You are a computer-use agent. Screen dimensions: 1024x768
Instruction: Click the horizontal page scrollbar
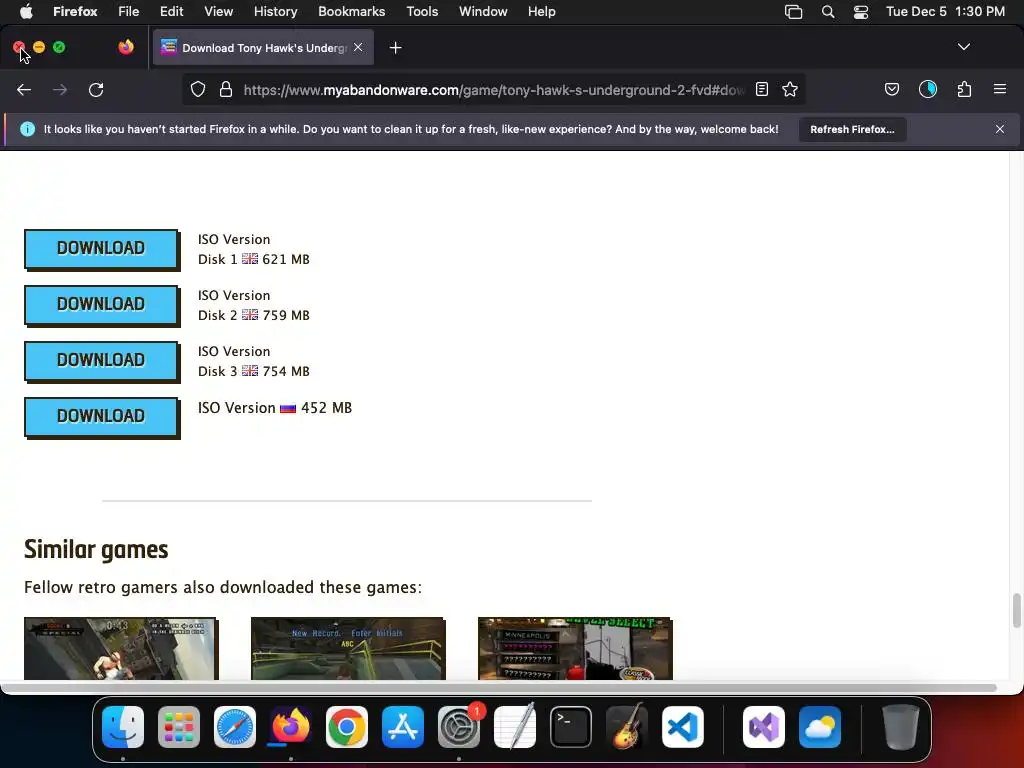499,688
